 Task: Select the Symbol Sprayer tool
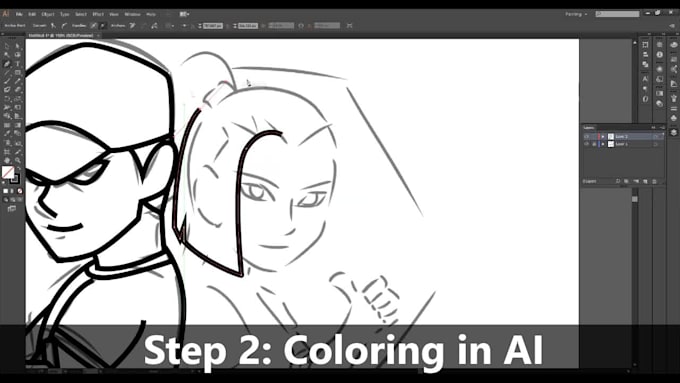(7, 143)
